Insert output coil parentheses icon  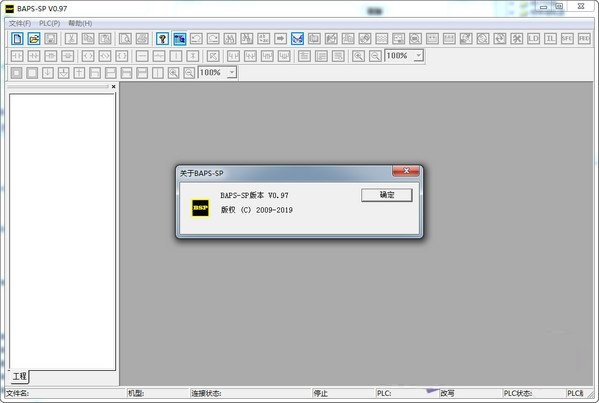coord(88,56)
